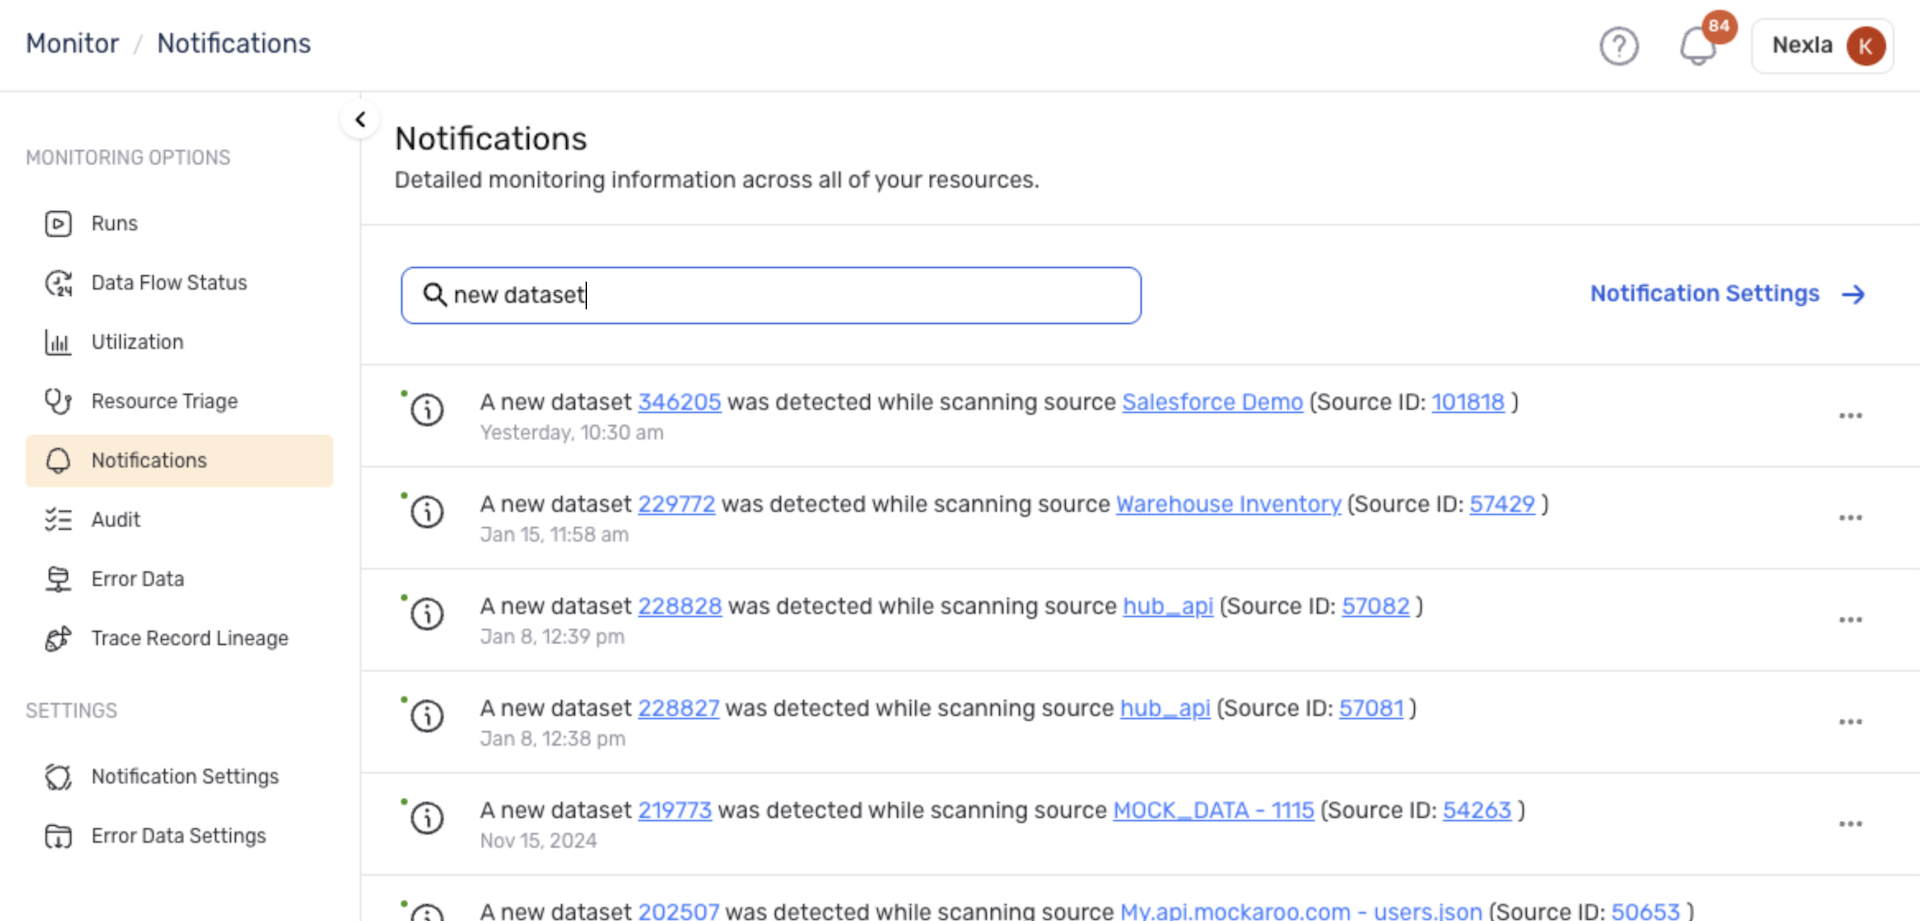The image size is (1920, 921).
Task: Collapse the sidebar with the chevron button
Action: [360, 120]
